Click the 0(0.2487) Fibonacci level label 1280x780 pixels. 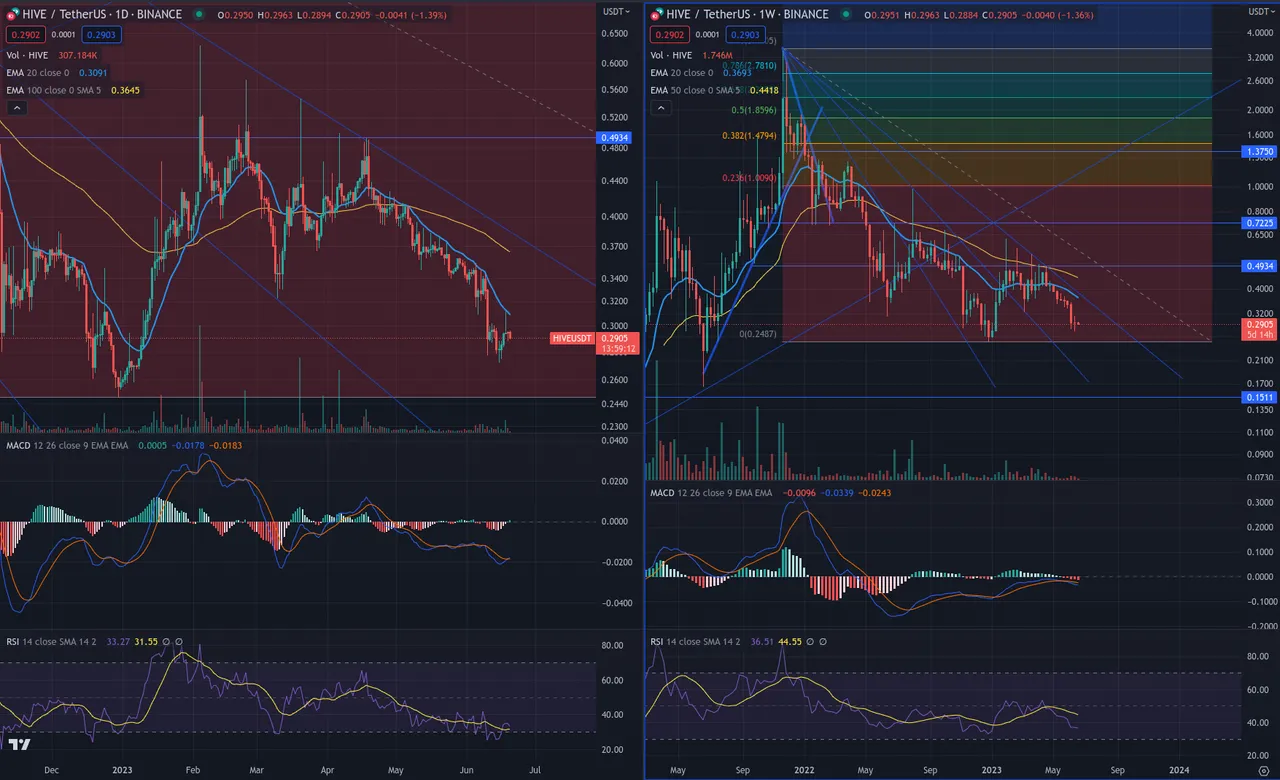[760, 334]
